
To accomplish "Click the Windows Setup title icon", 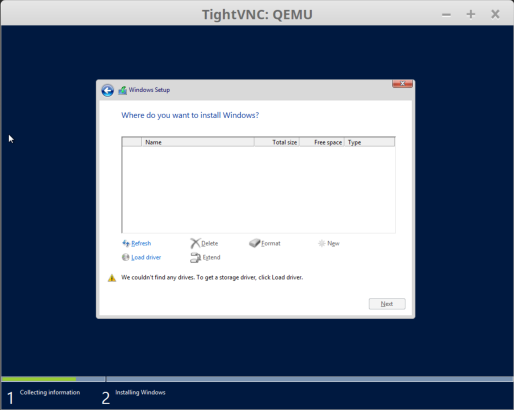I will pyautogui.click(x=122, y=90).
